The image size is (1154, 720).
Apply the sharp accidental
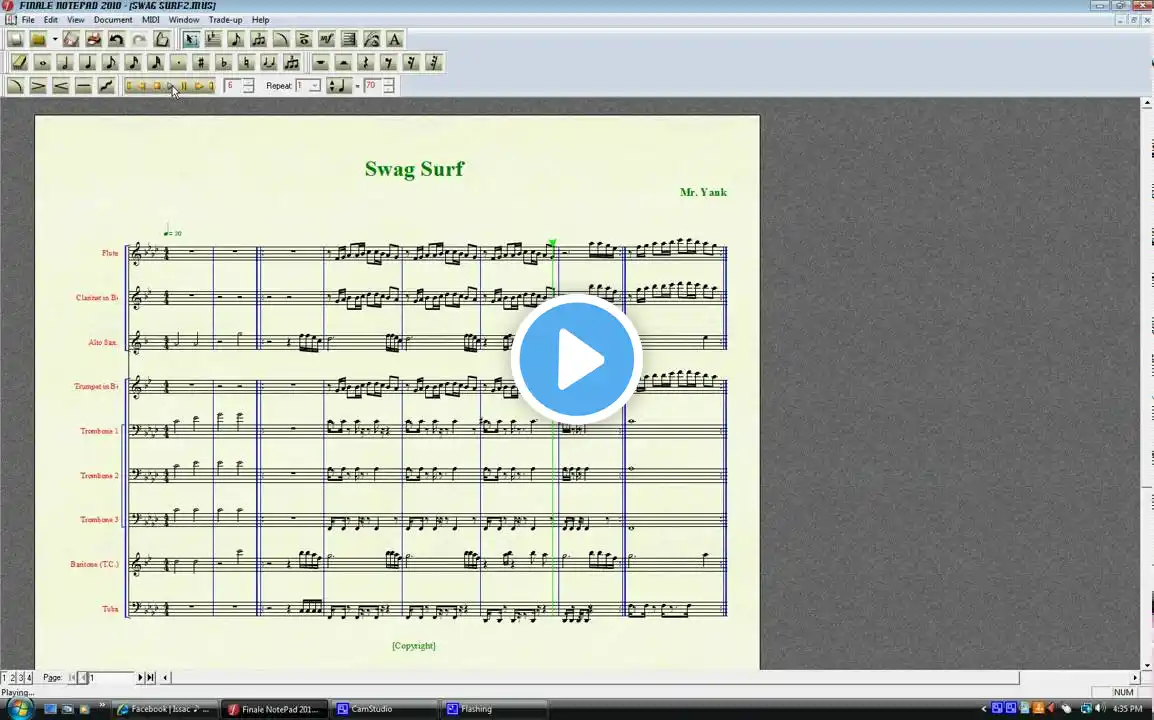pyautogui.click(x=201, y=63)
